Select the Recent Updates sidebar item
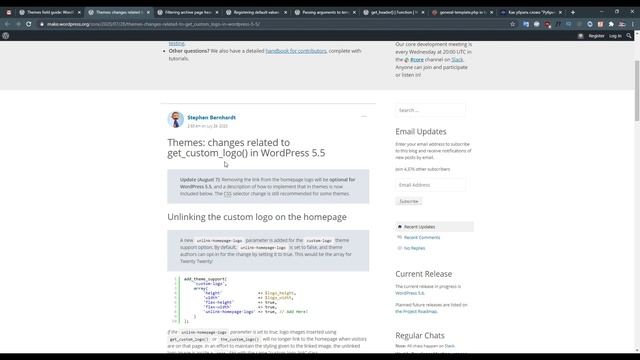The width and height of the screenshot is (640, 360). coord(434,227)
